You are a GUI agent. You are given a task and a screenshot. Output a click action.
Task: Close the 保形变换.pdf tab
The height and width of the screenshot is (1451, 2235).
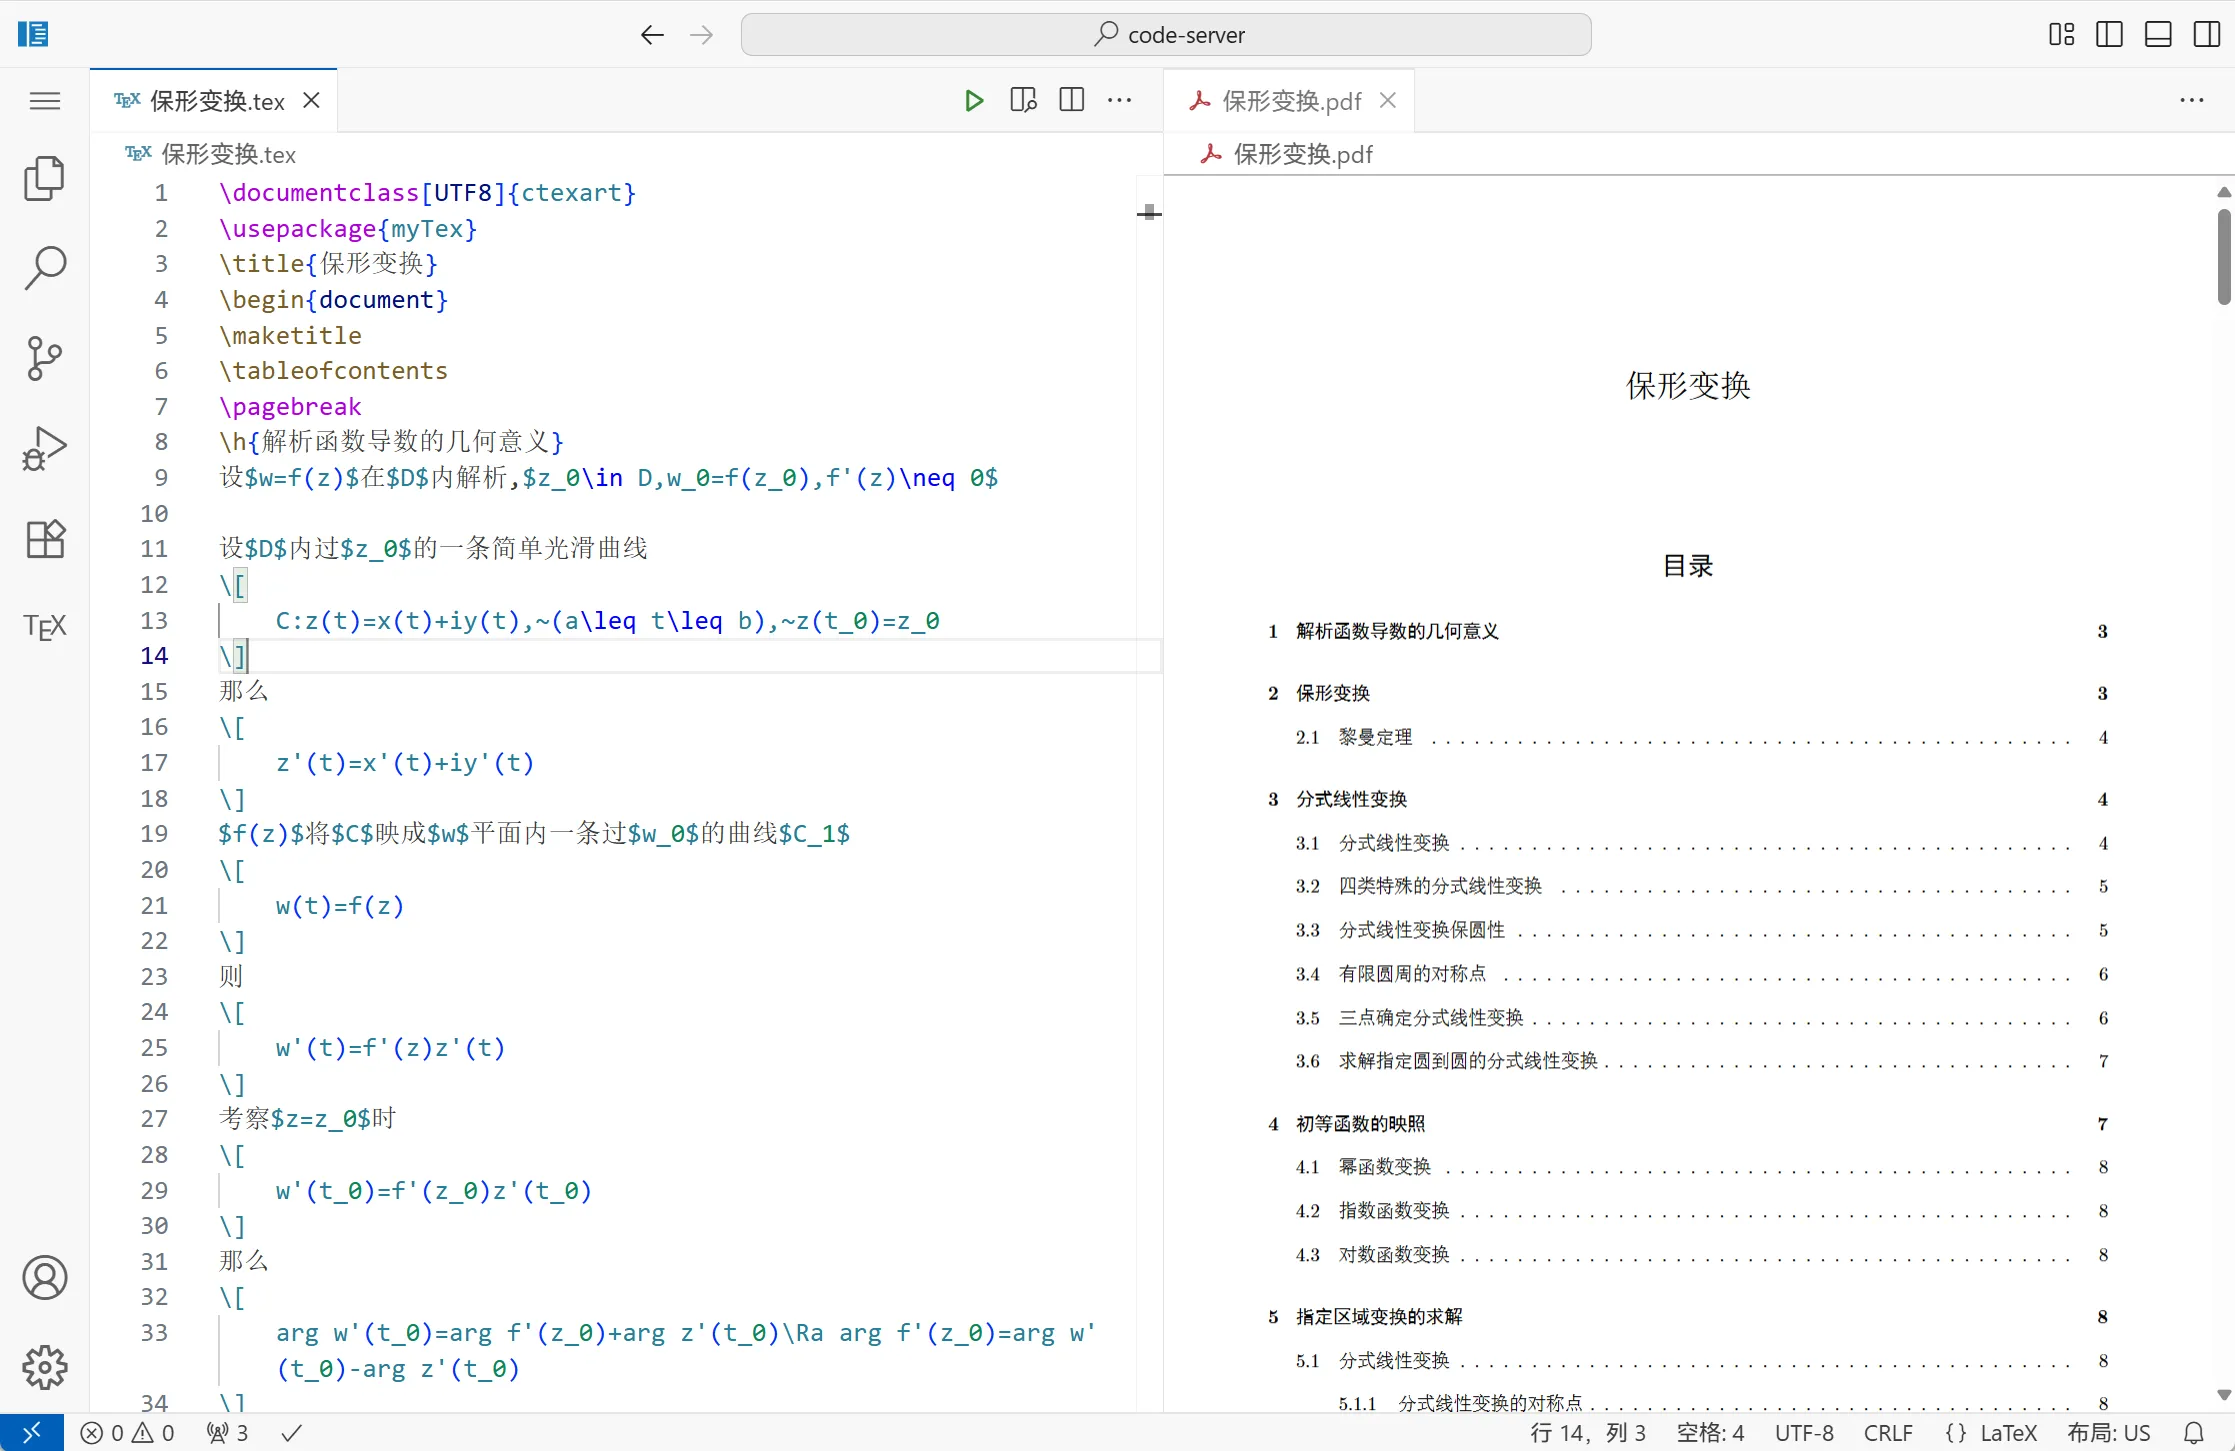point(1388,101)
